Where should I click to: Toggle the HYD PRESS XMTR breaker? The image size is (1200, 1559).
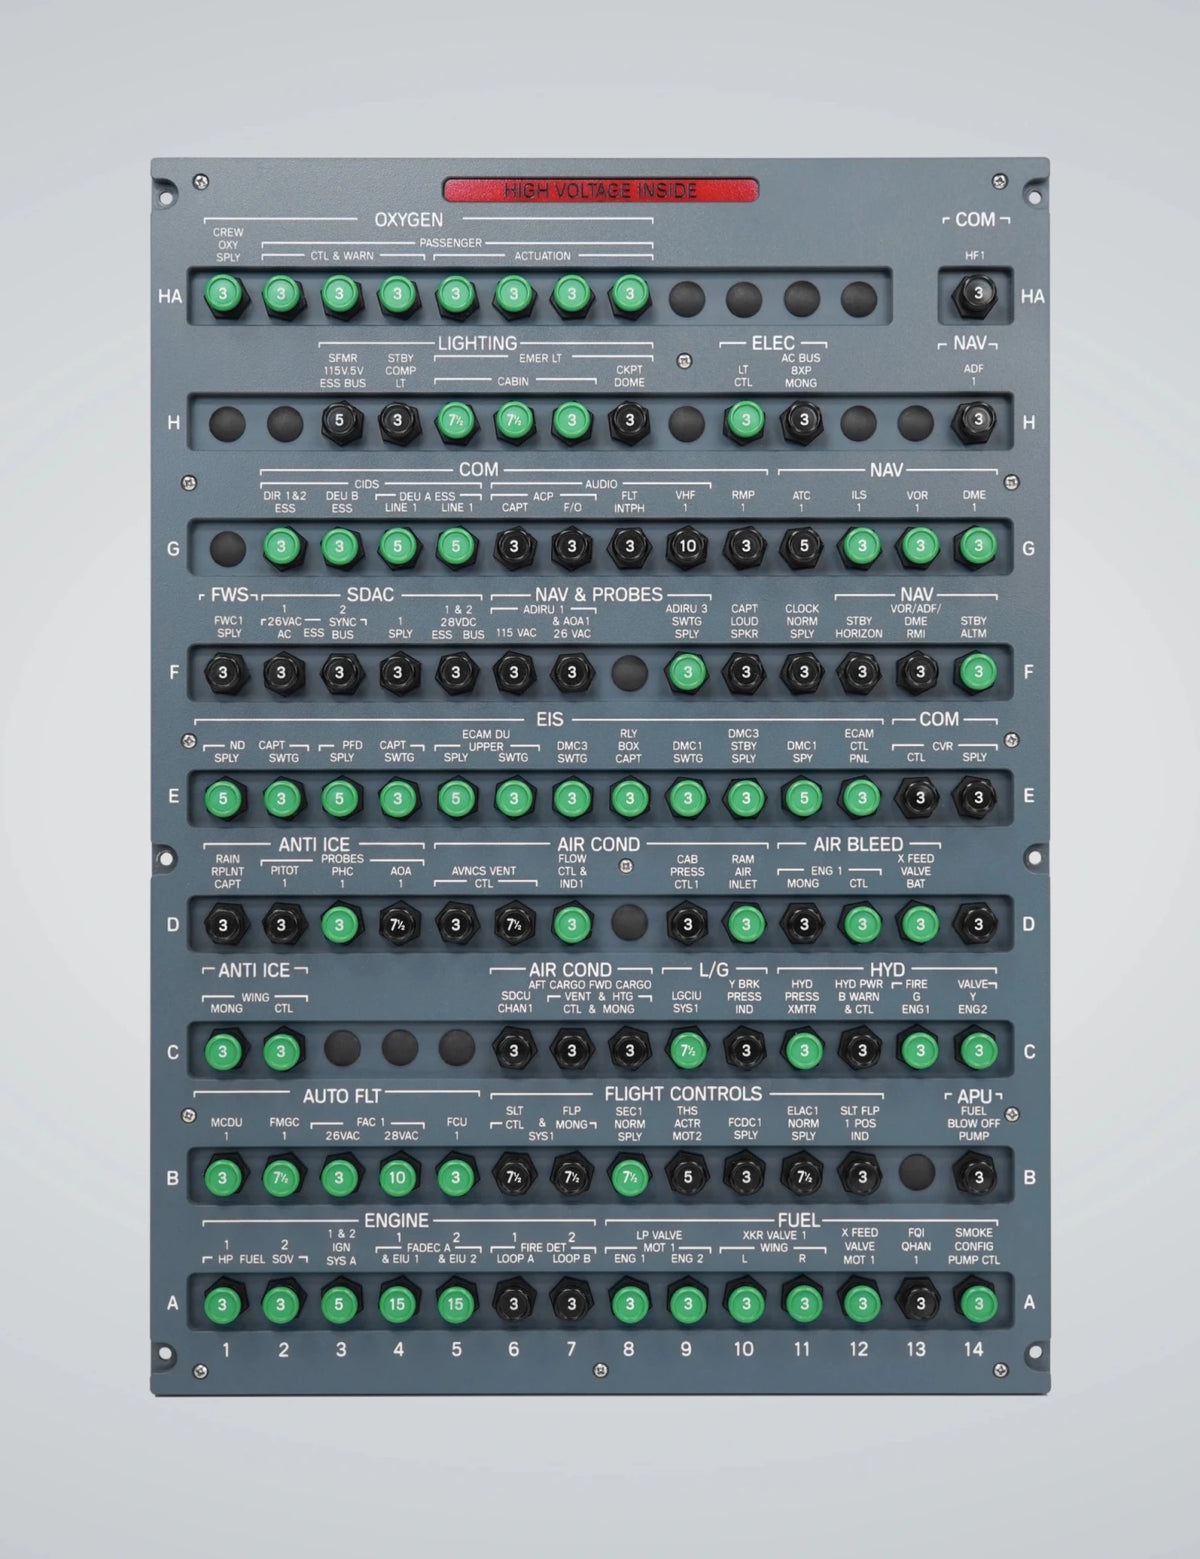(x=803, y=1050)
